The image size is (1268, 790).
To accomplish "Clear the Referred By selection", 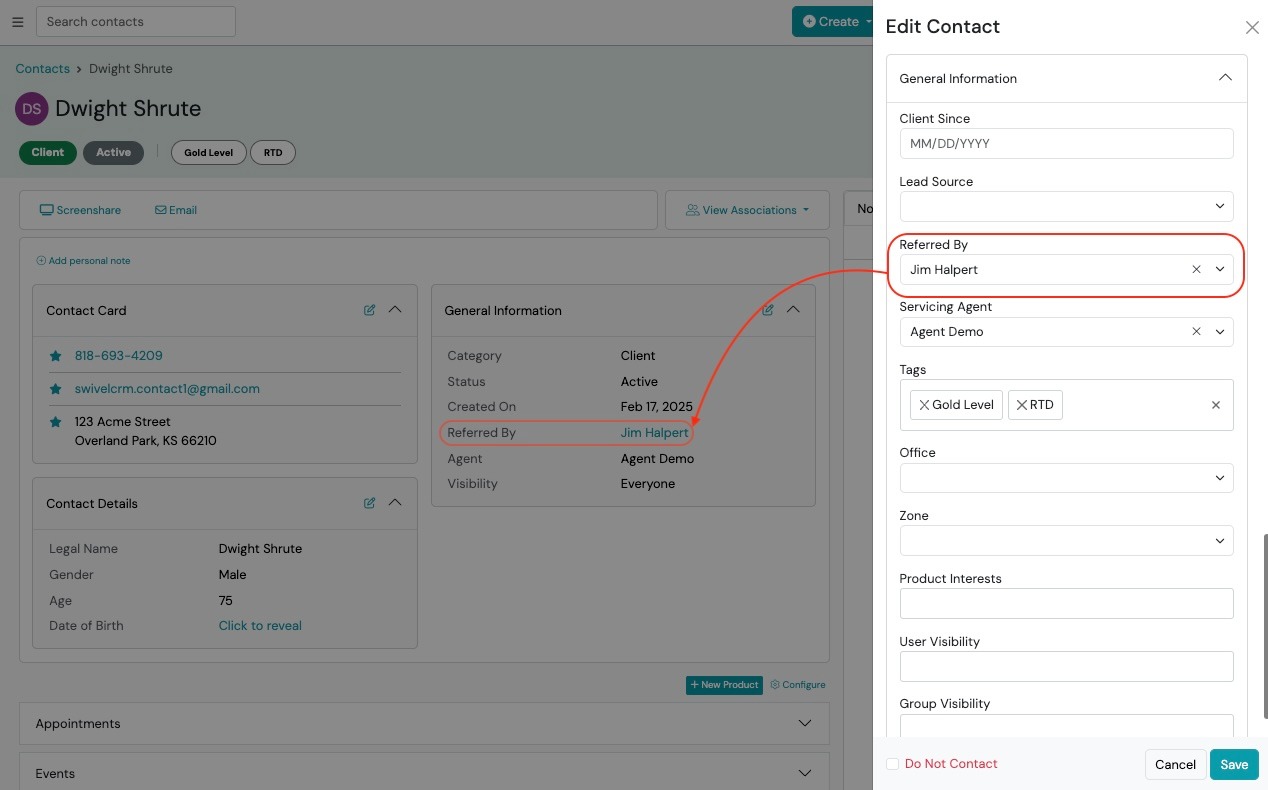I will tap(1196, 270).
